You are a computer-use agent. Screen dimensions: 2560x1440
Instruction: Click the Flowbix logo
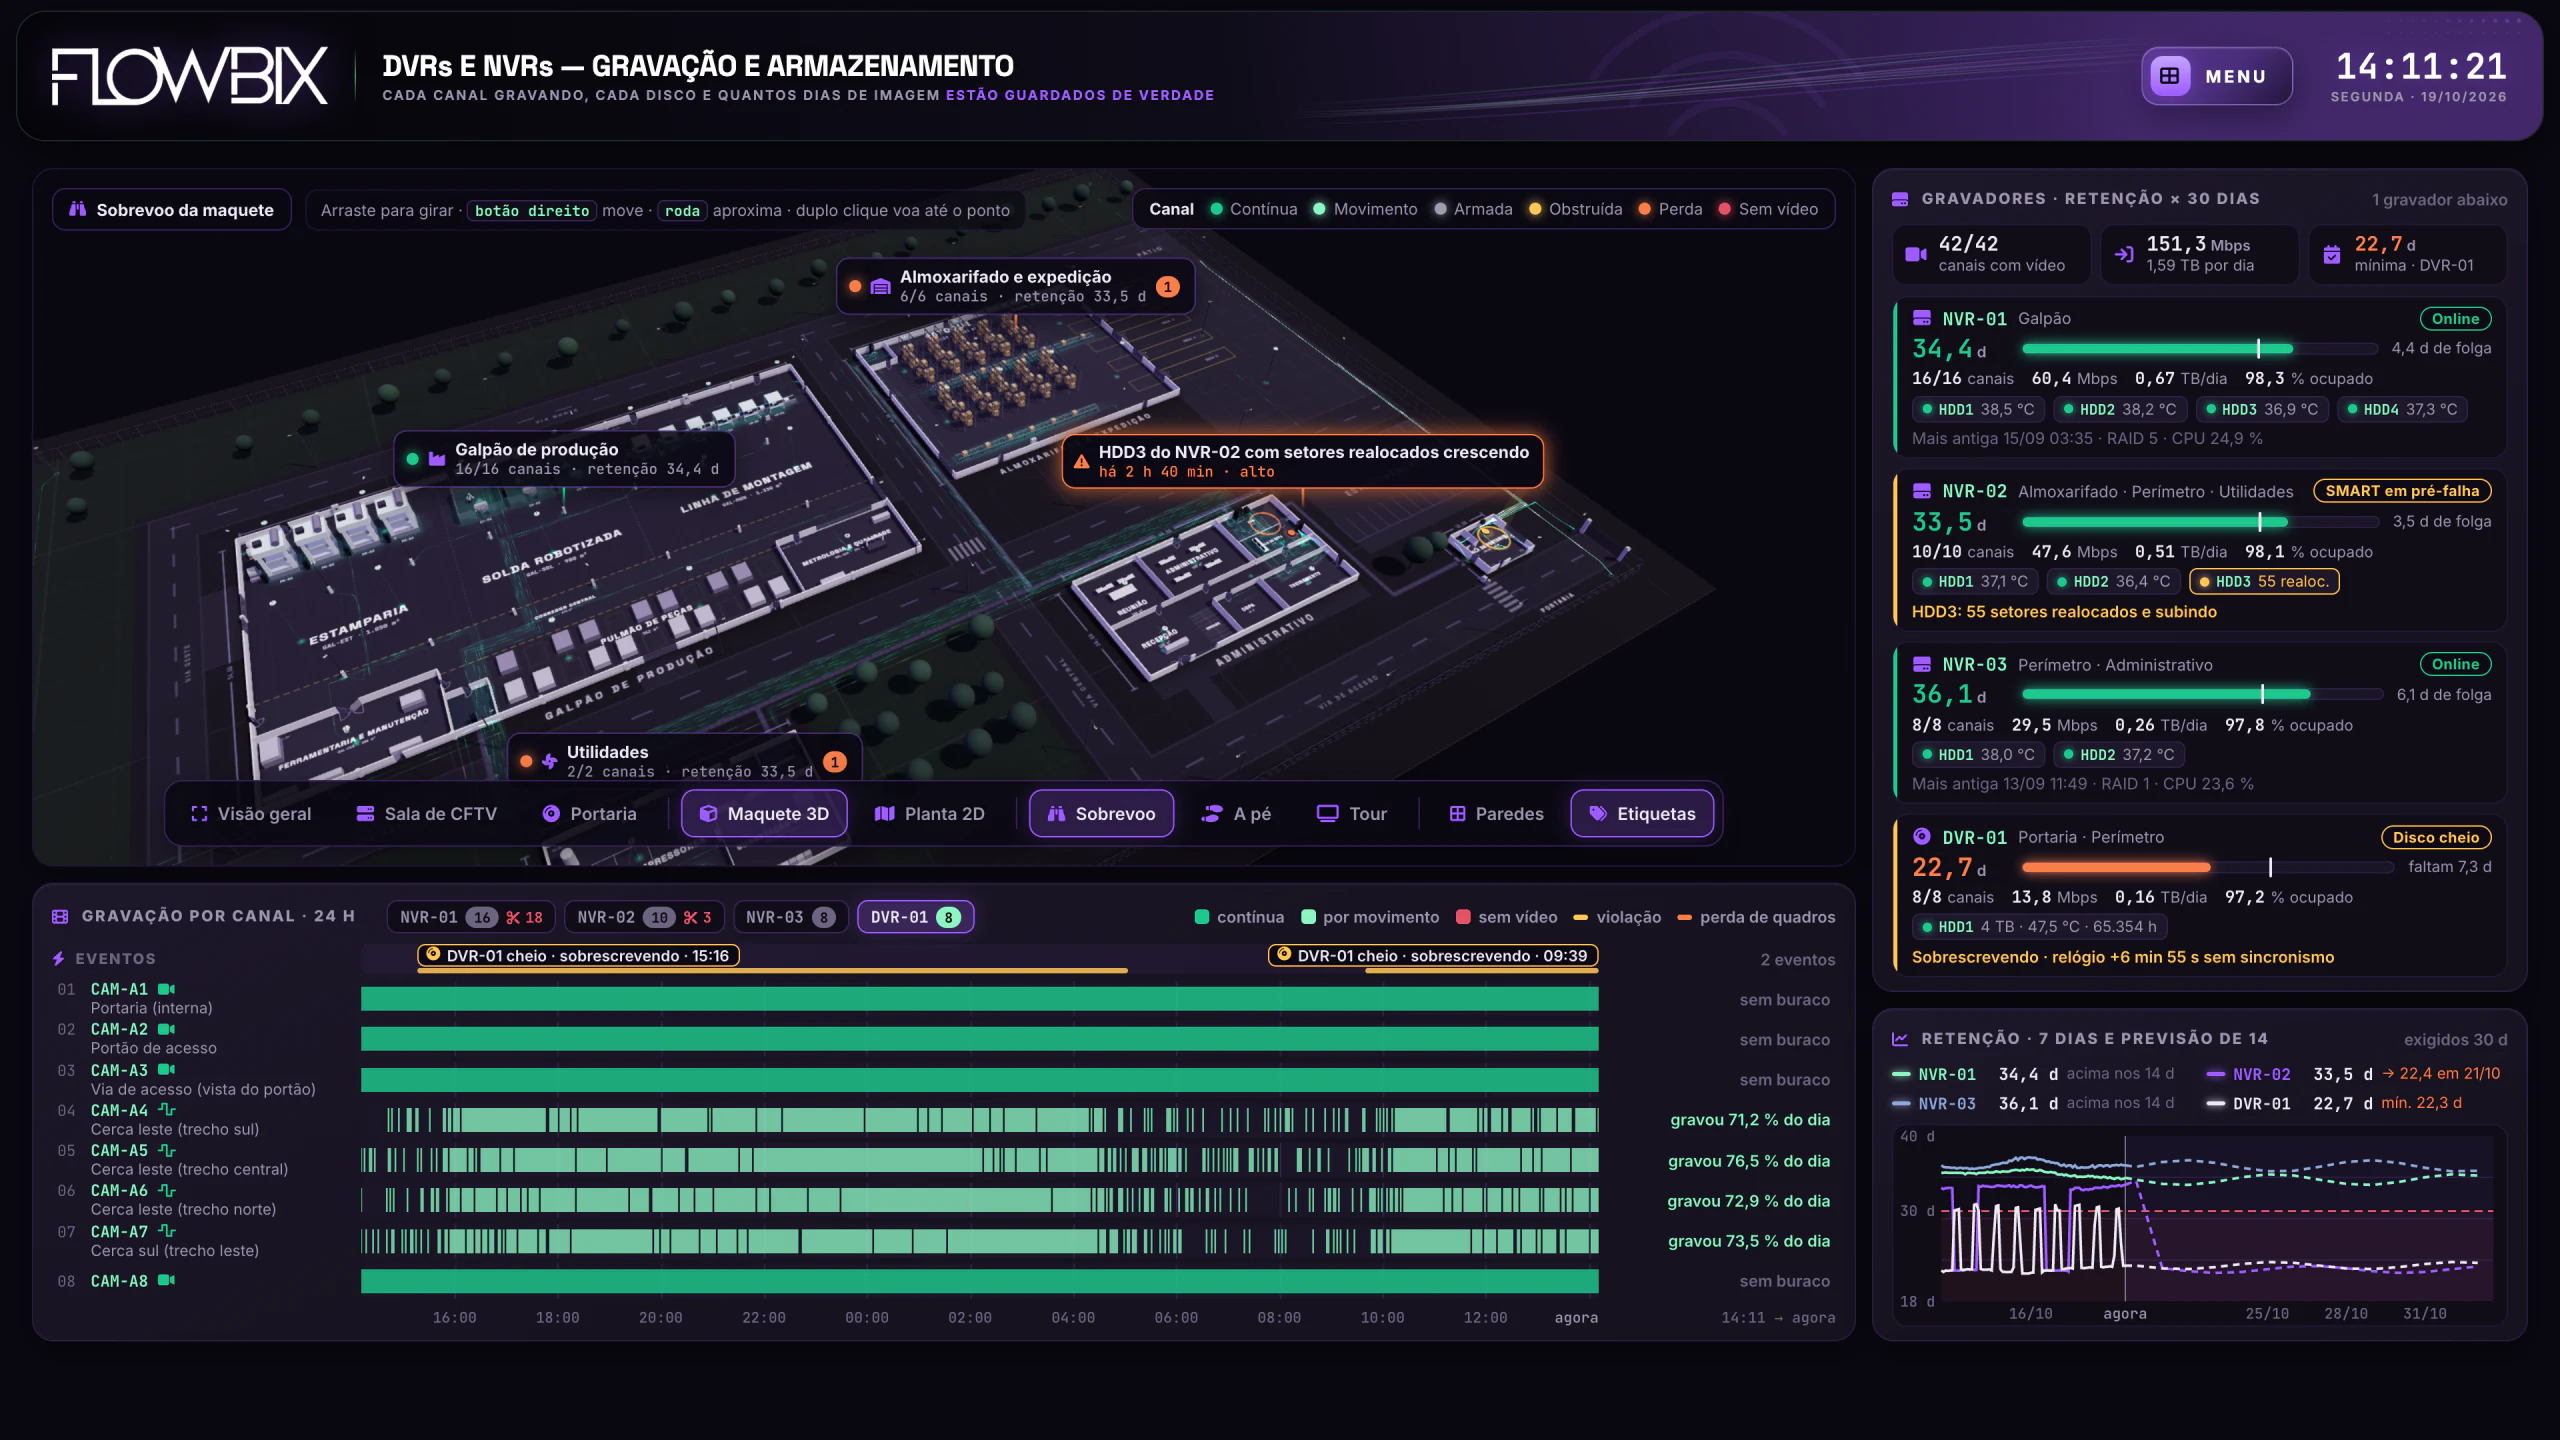189,76
